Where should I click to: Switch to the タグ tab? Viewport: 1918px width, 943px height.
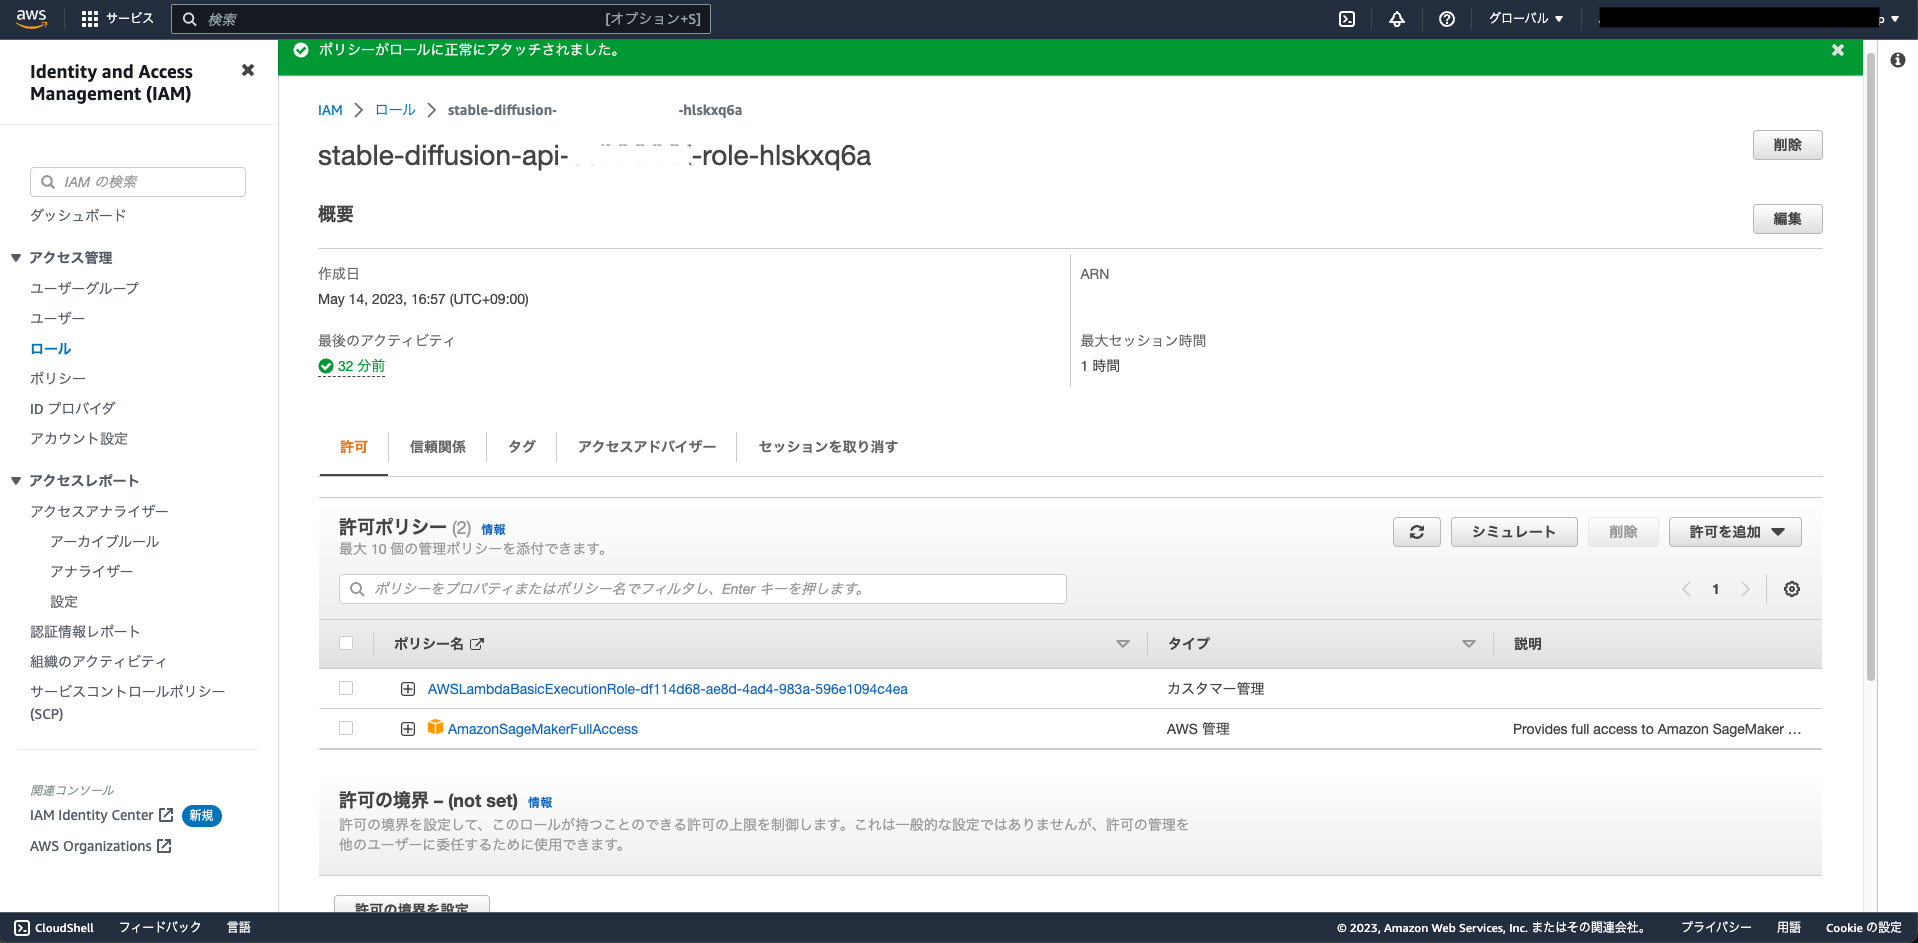pos(522,447)
